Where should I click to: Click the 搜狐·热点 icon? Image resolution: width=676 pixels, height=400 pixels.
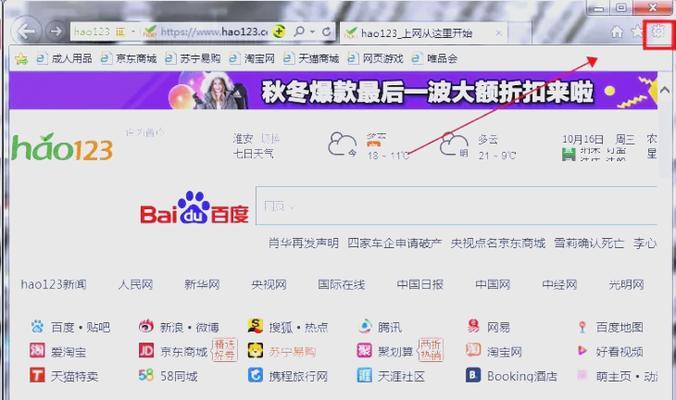[x=255, y=326]
